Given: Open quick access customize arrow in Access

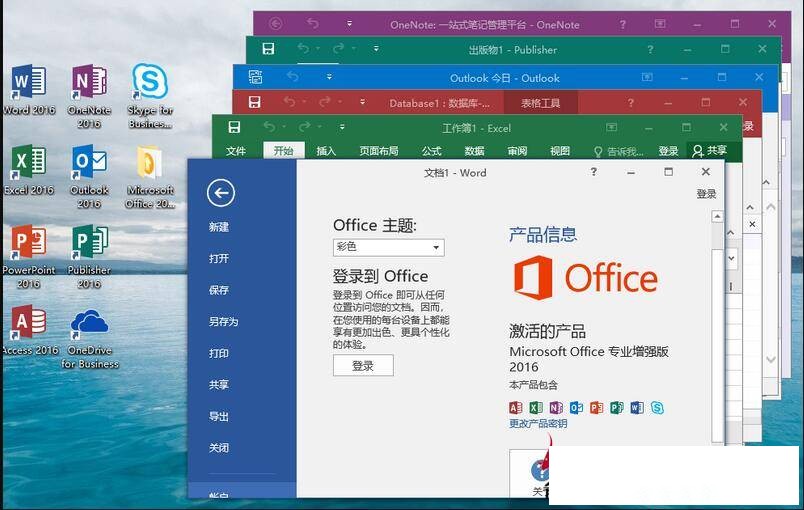Looking at the screenshot, I should 363,102.
